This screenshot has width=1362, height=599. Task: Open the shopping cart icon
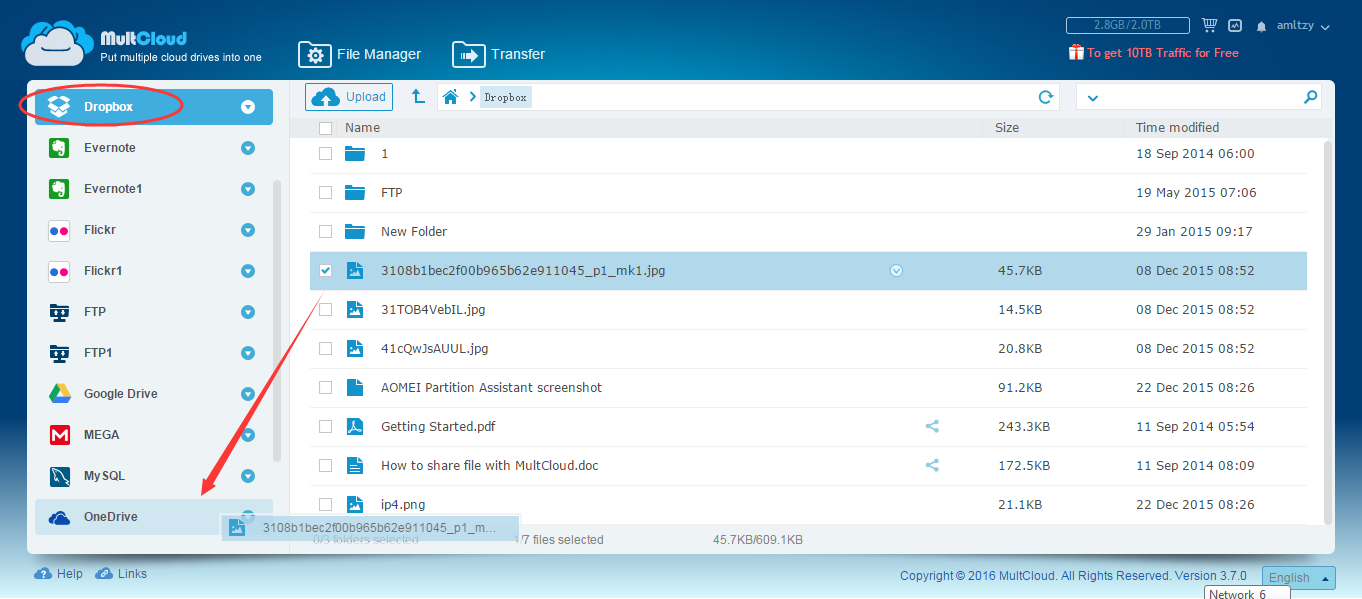coord(1209,26)
